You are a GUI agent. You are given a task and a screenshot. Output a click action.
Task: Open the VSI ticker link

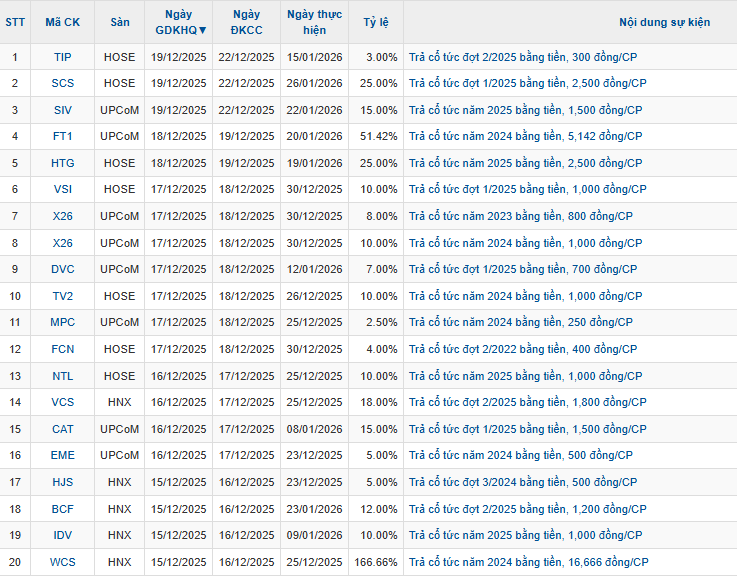(x=62, y=189)
